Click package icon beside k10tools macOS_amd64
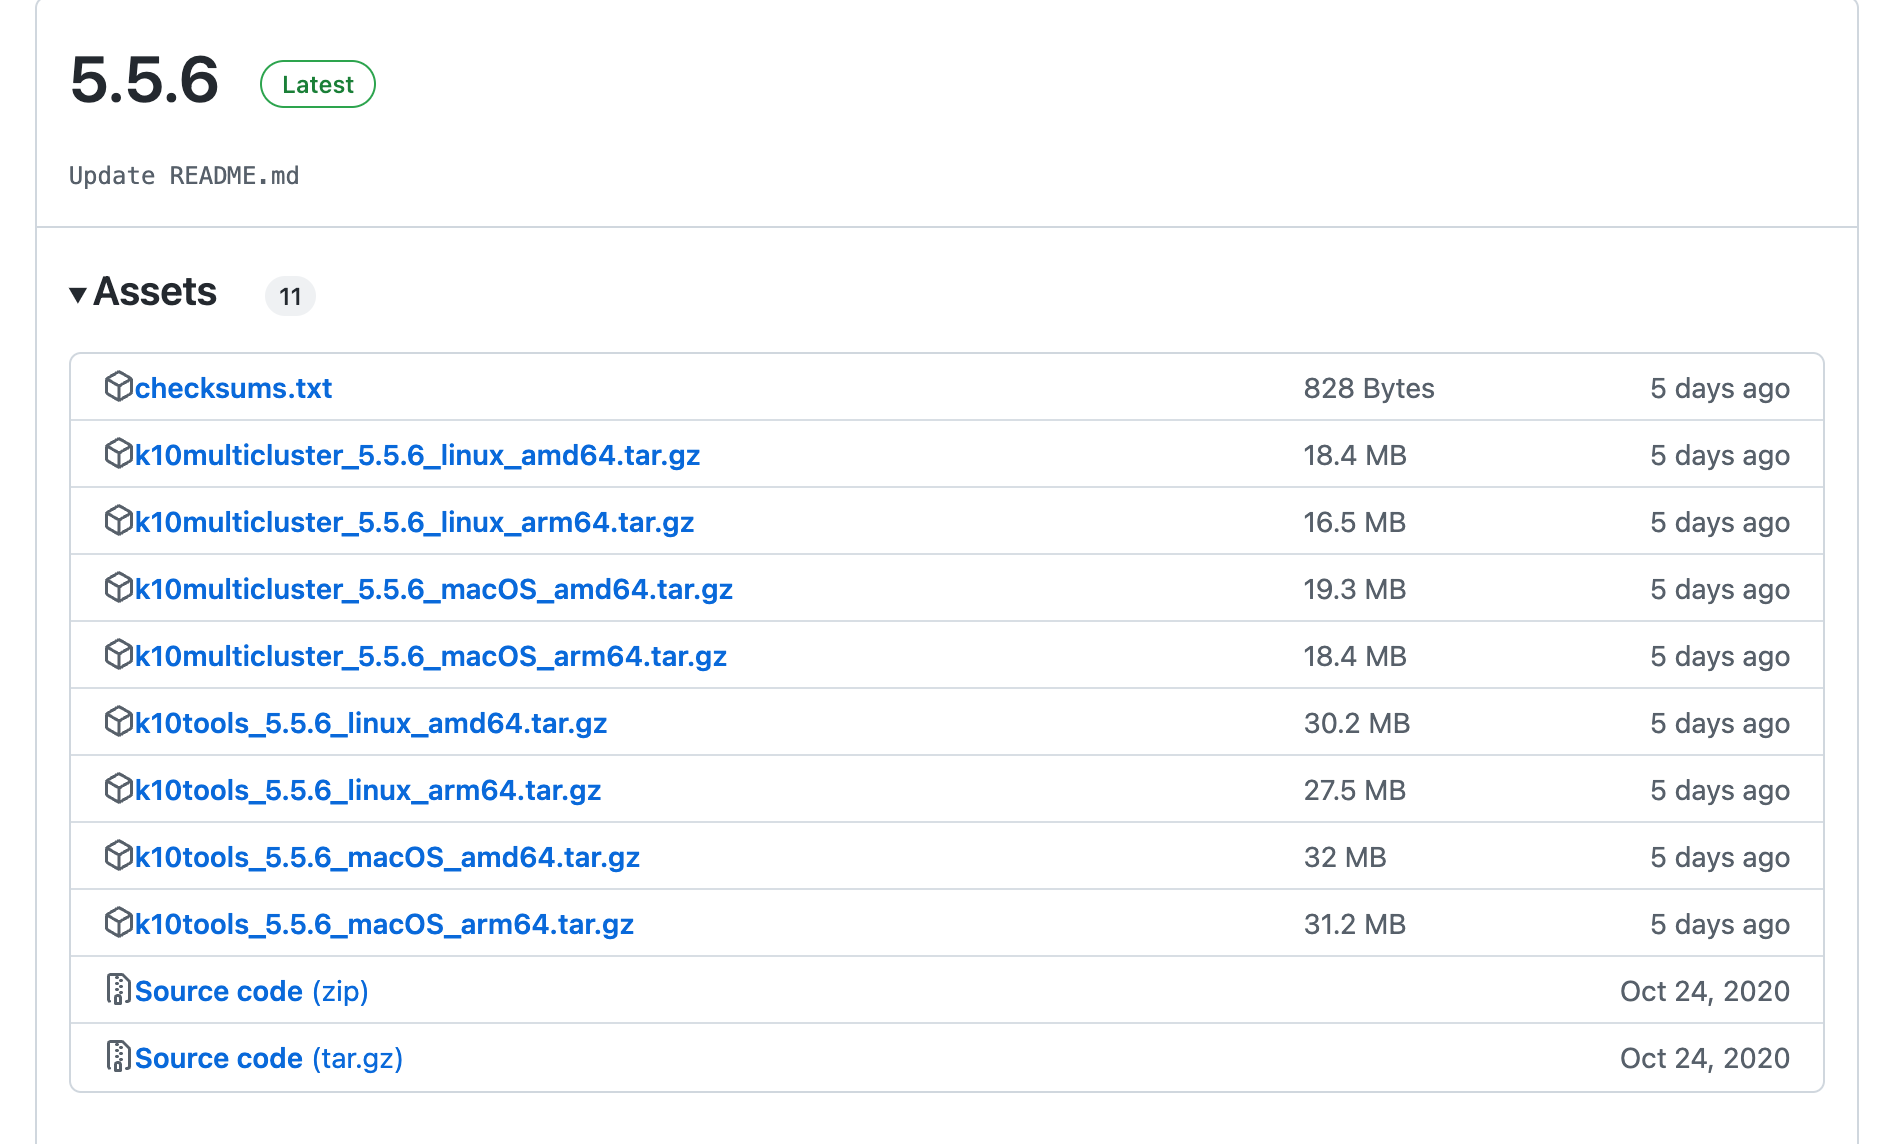 coord(119,855)
